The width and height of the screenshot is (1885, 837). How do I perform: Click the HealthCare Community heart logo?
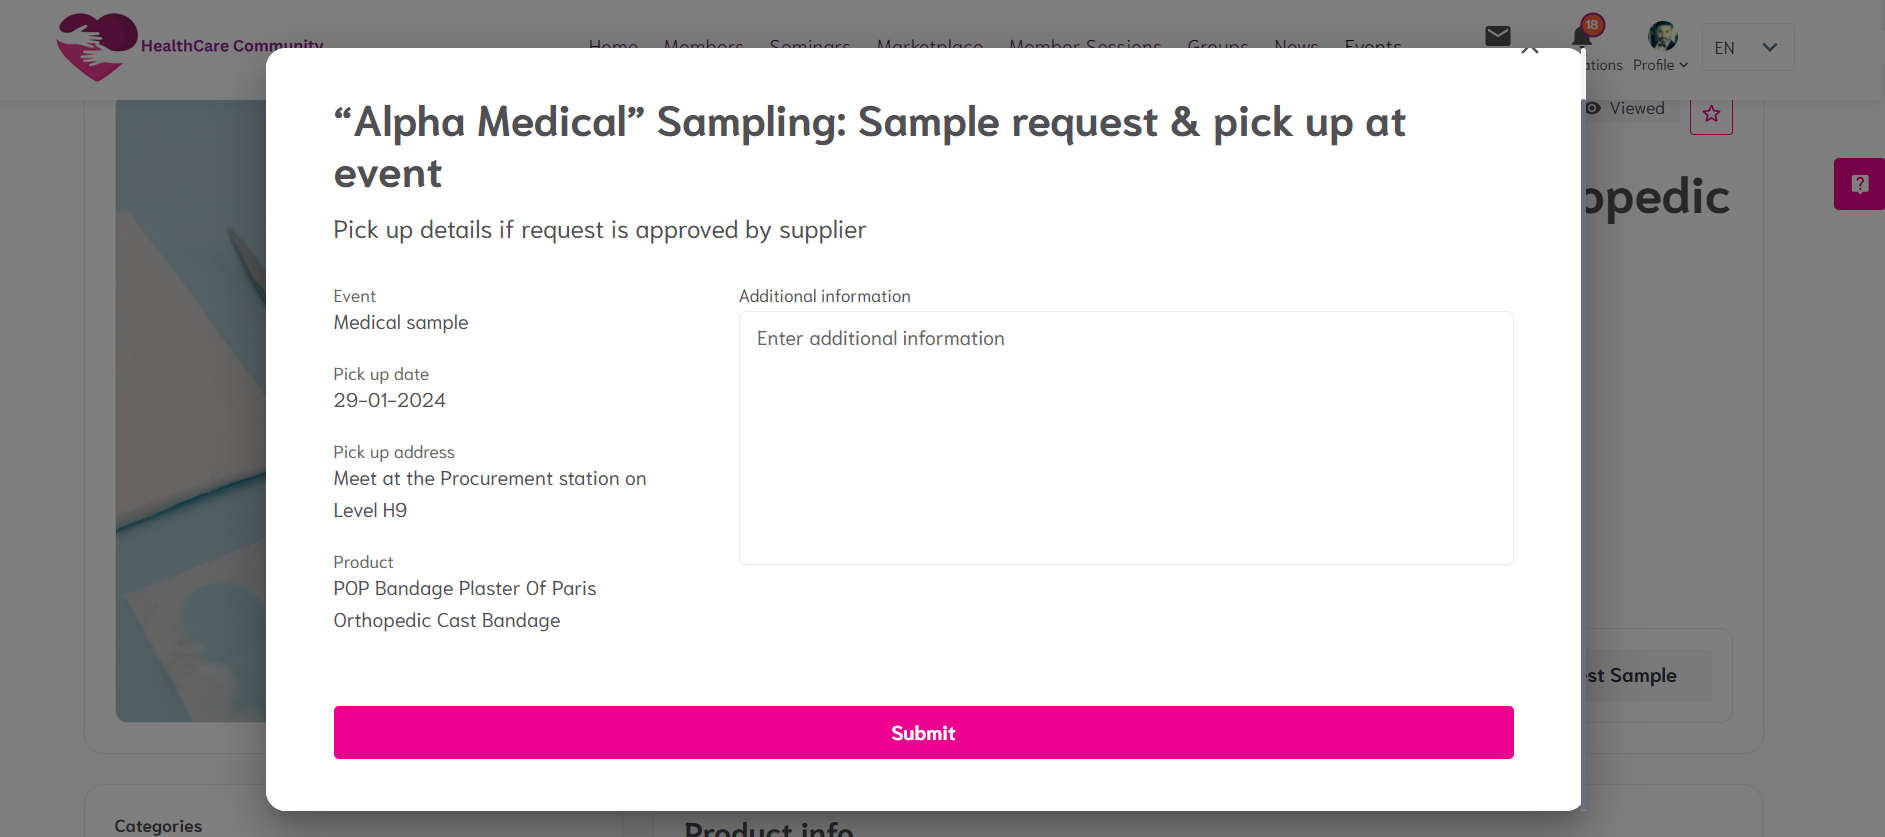pos(97,46)
